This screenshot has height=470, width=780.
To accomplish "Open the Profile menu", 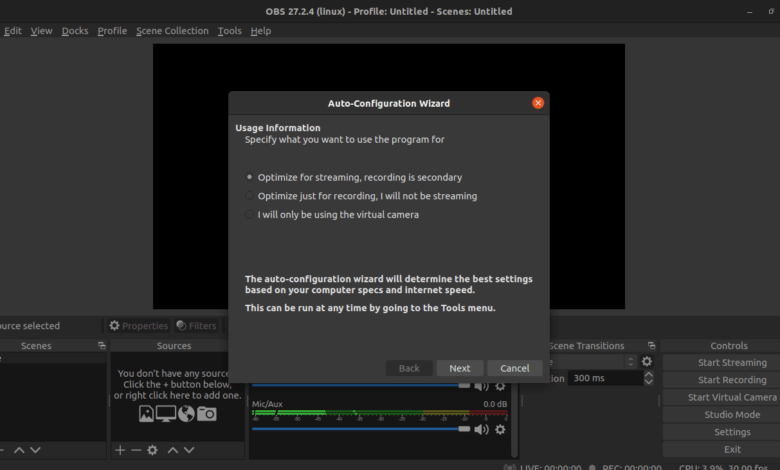I will pyautogui.click(x=112, y=31).
